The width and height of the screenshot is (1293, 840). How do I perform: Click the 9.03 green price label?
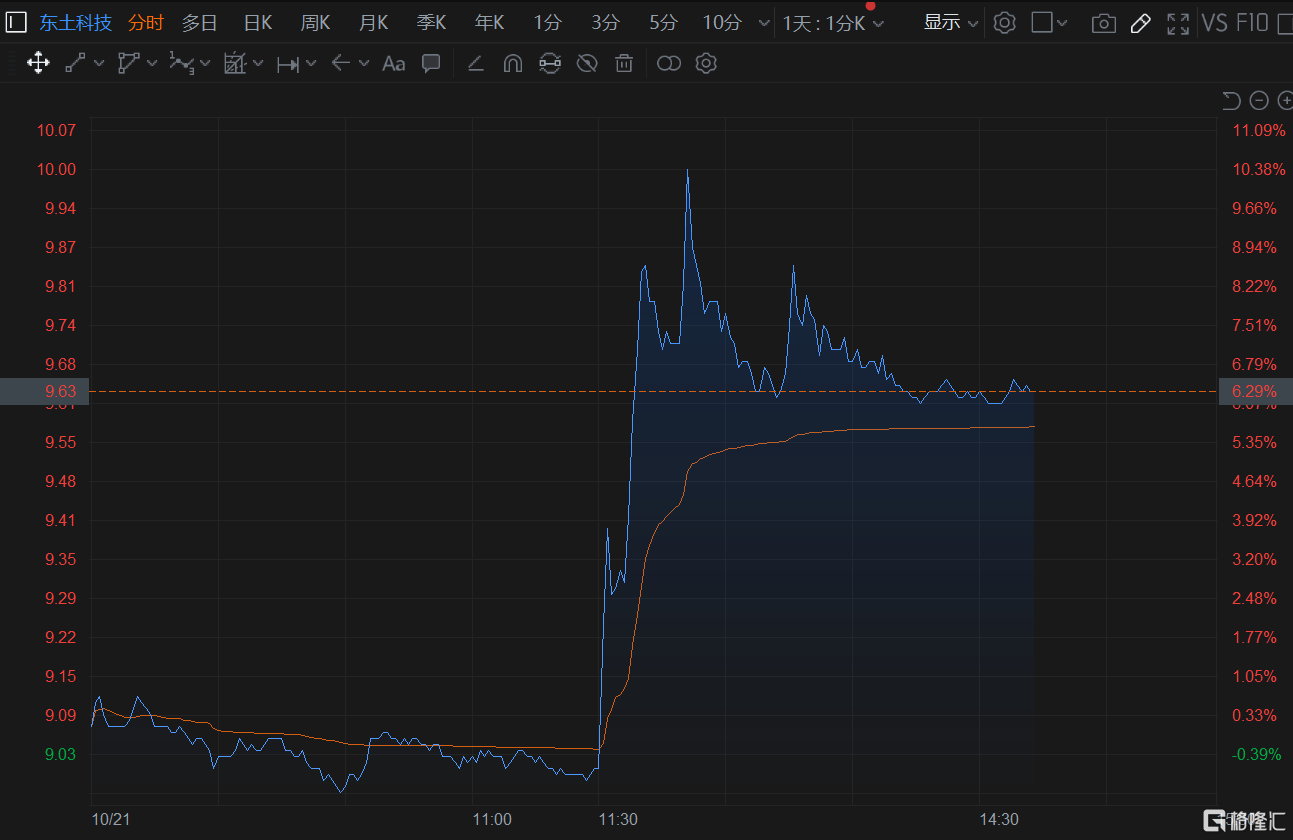point(61,754)
